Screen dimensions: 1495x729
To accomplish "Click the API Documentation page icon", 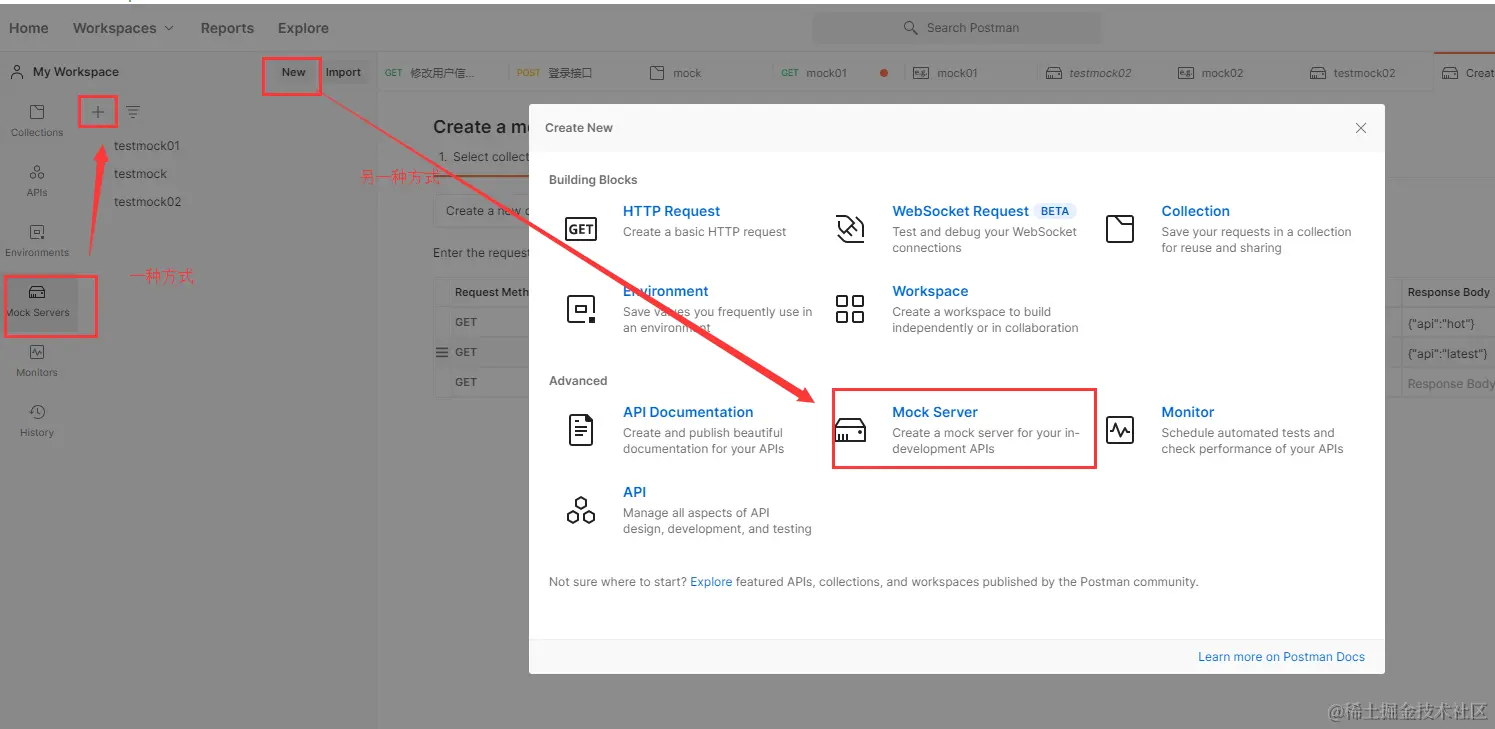I will [x=581, y=430].
